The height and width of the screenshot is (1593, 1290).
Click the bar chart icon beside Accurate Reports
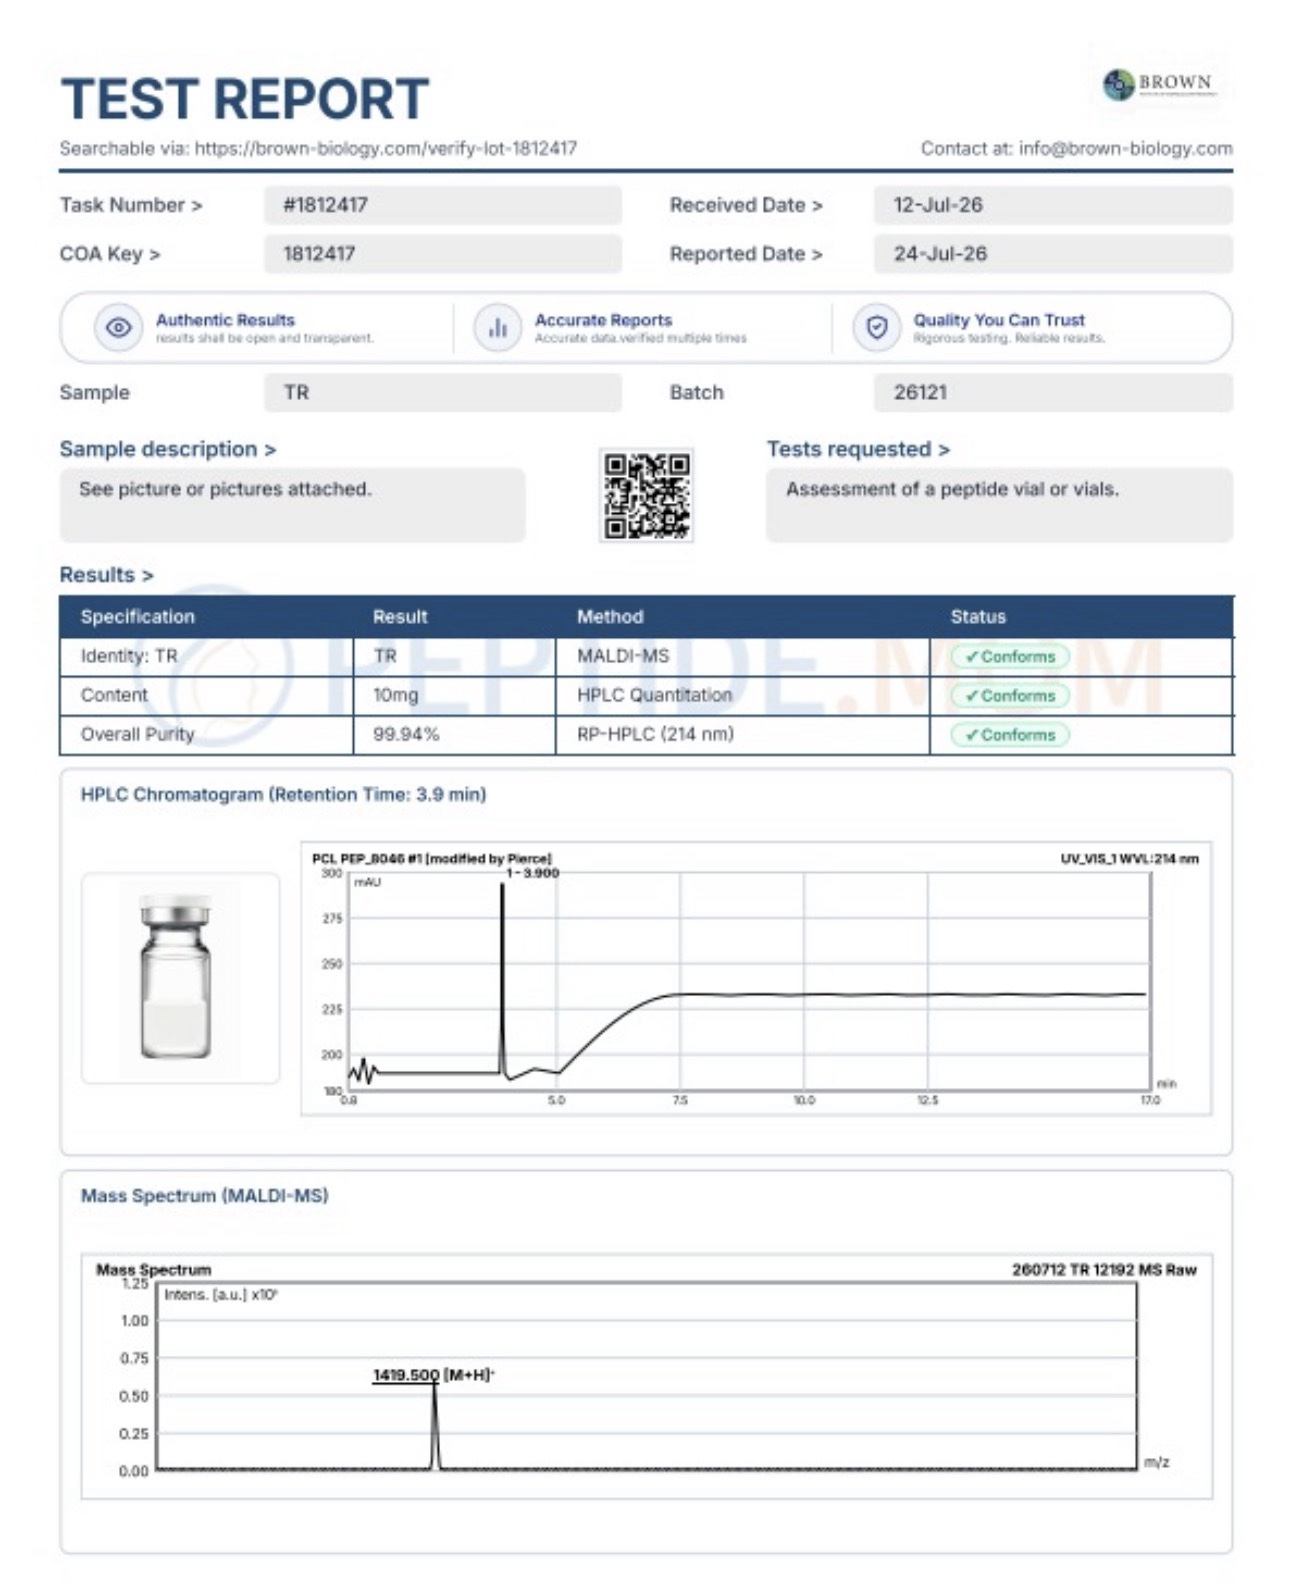[x=498, y=328]
